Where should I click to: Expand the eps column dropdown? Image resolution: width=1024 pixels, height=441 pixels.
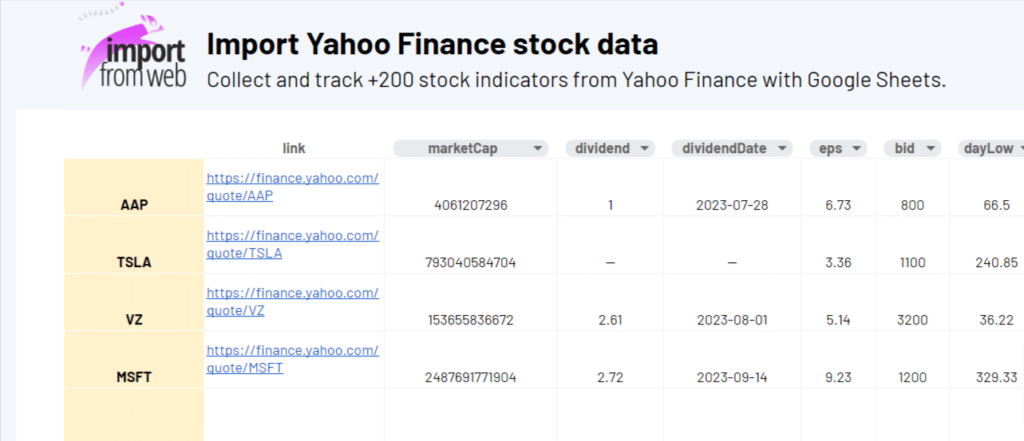[856, 148]
